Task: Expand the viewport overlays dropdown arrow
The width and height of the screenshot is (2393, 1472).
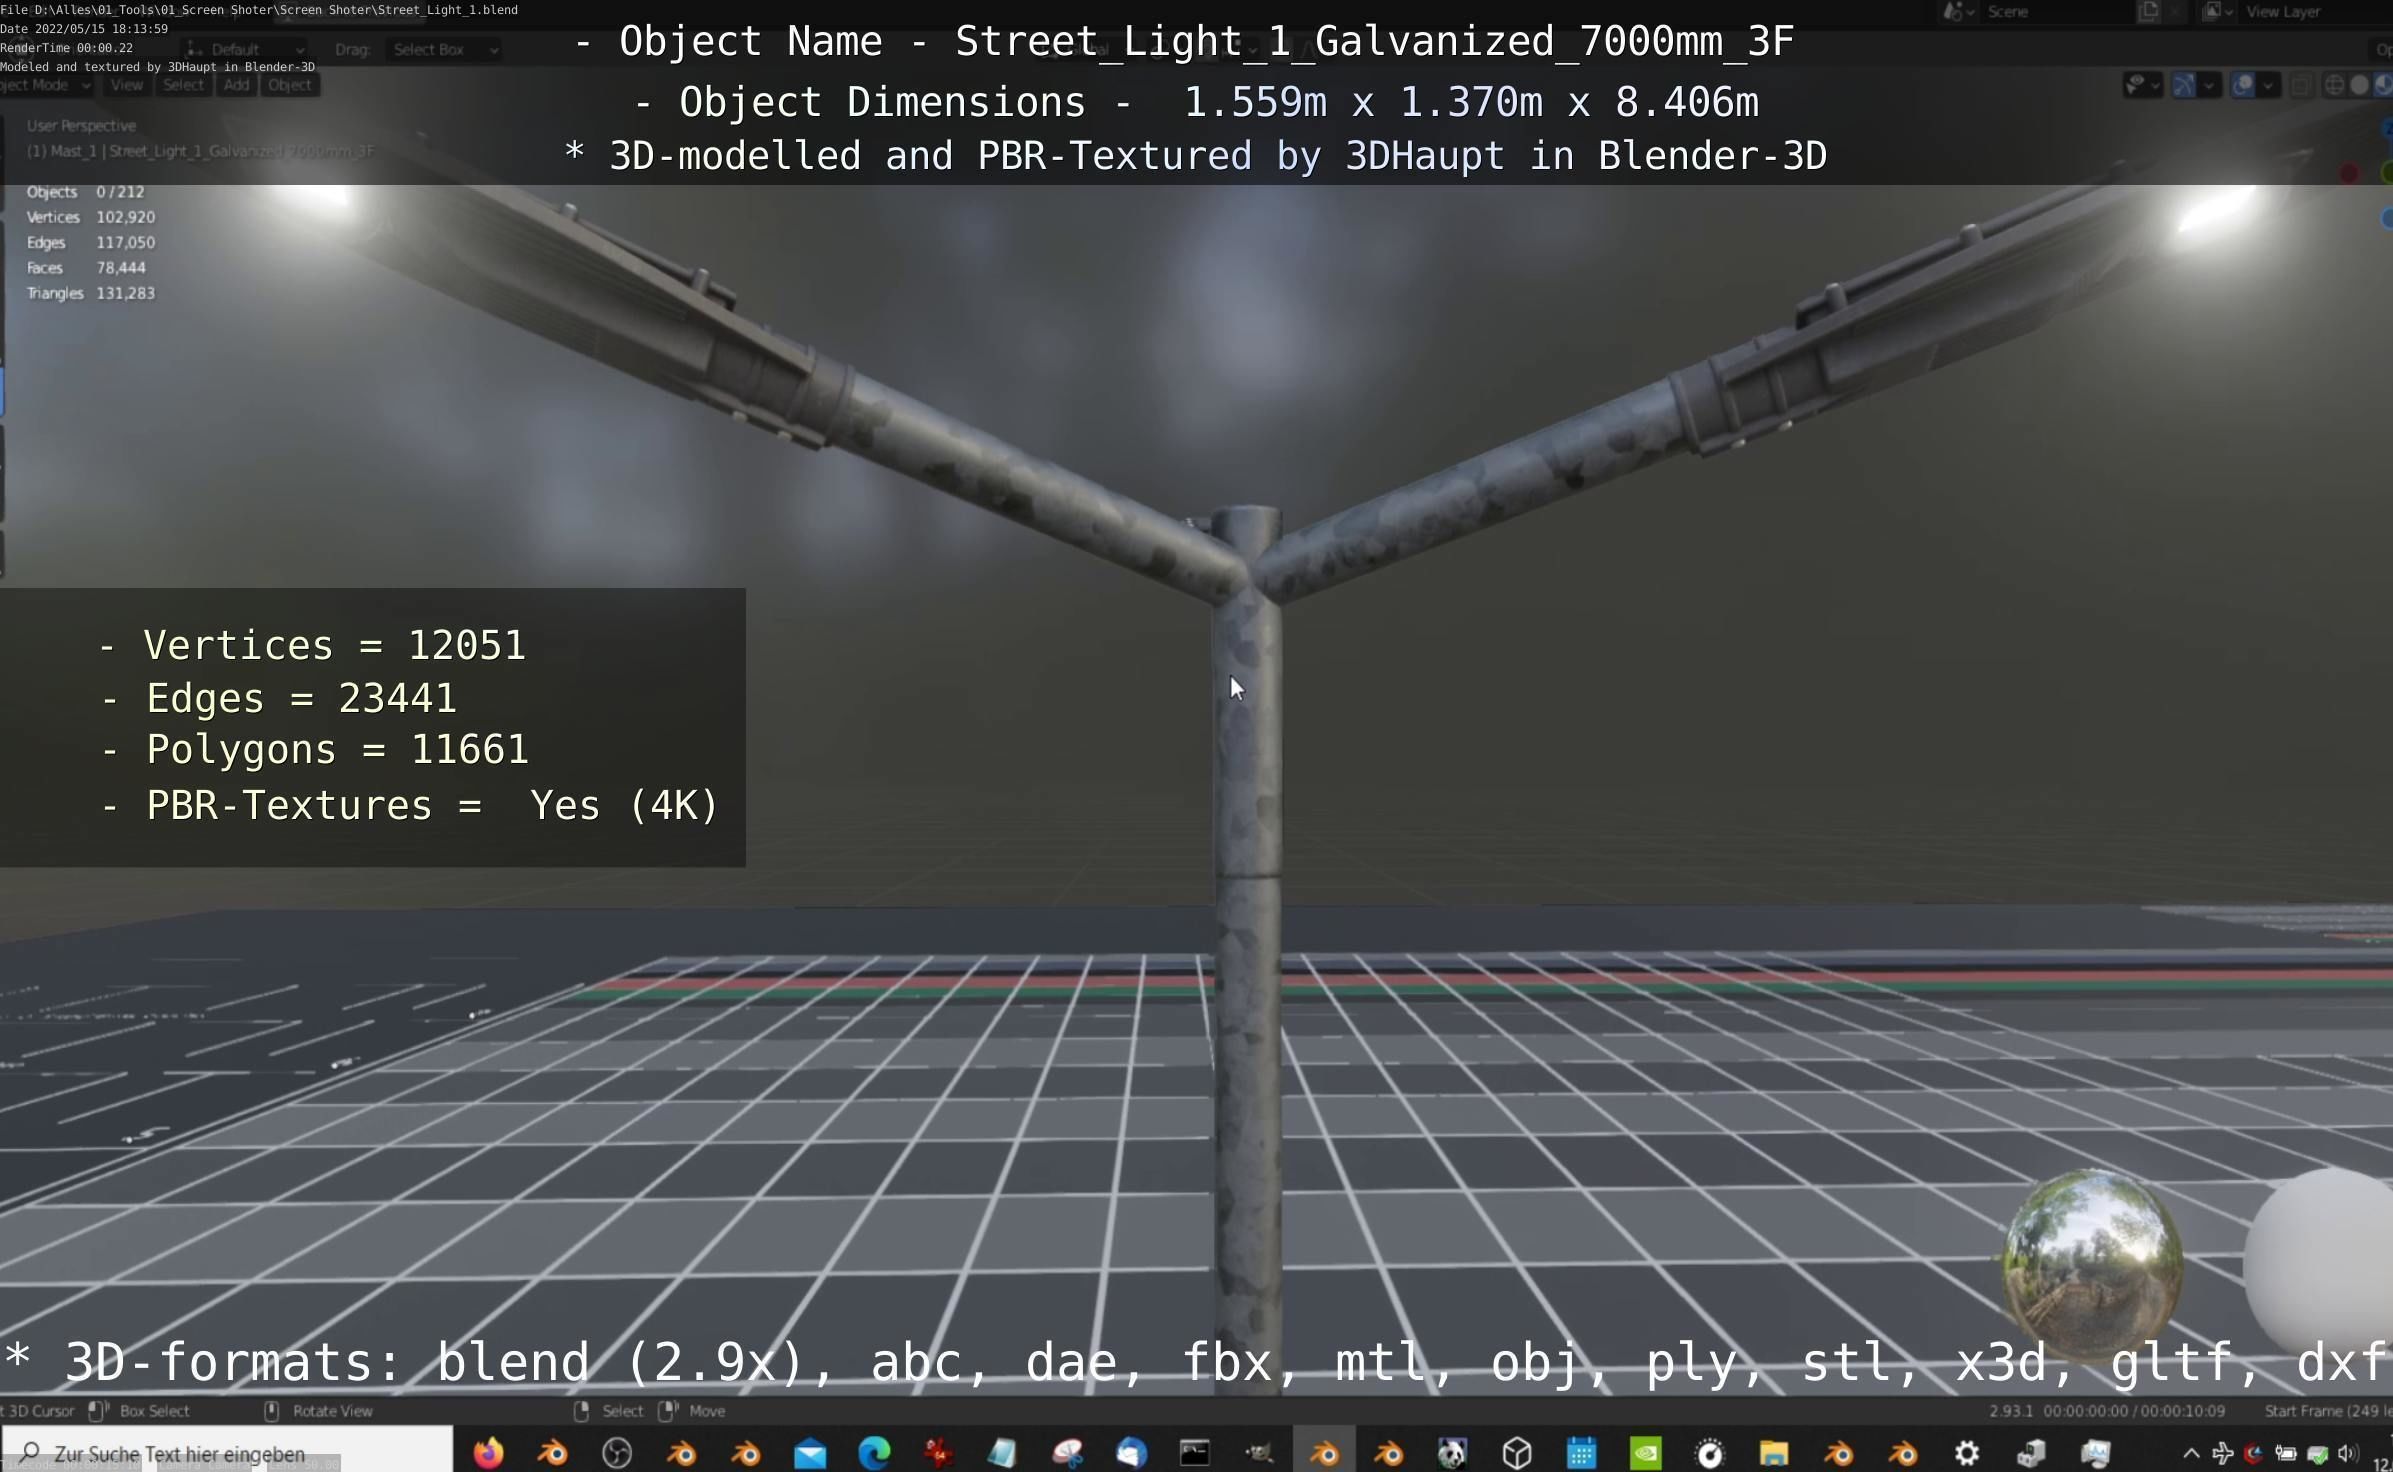Action: coord(2268,86)
